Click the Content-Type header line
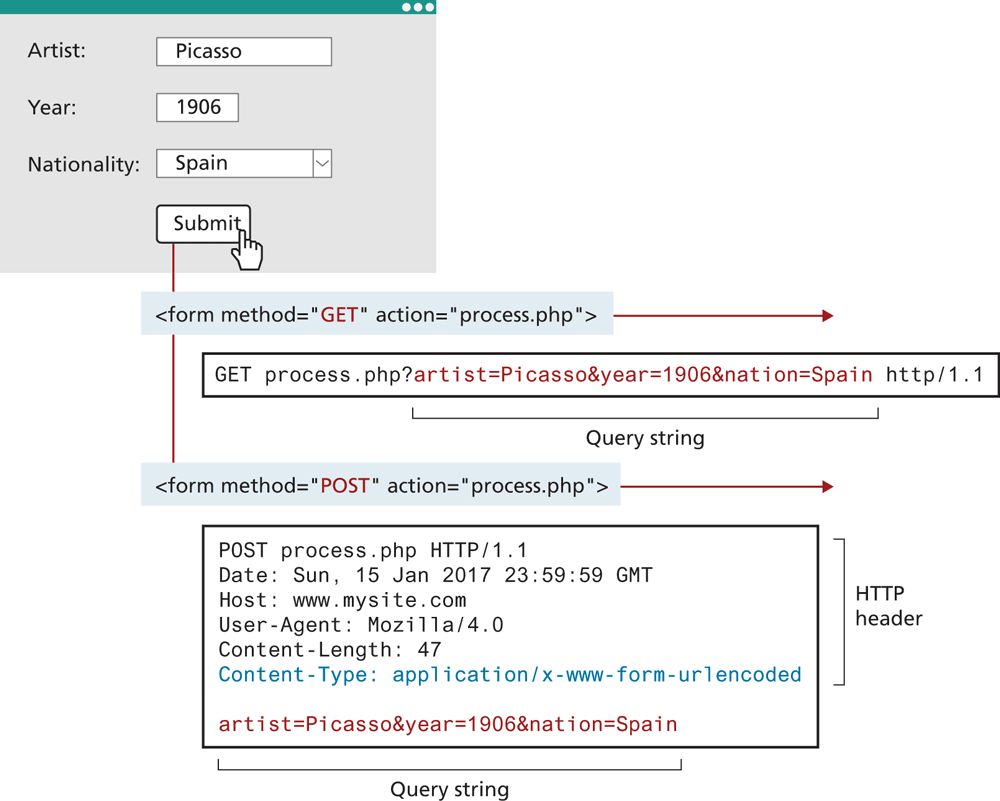 (x=509, y=675)
